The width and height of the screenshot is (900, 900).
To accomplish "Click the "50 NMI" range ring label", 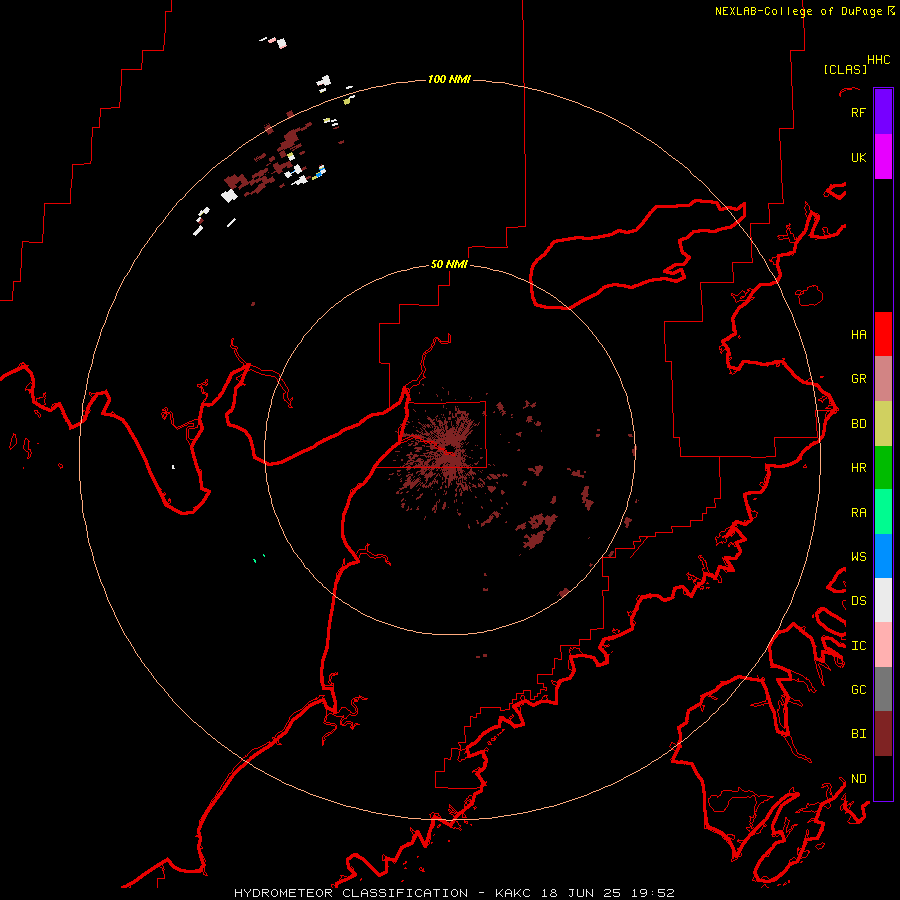I will 449,264.
